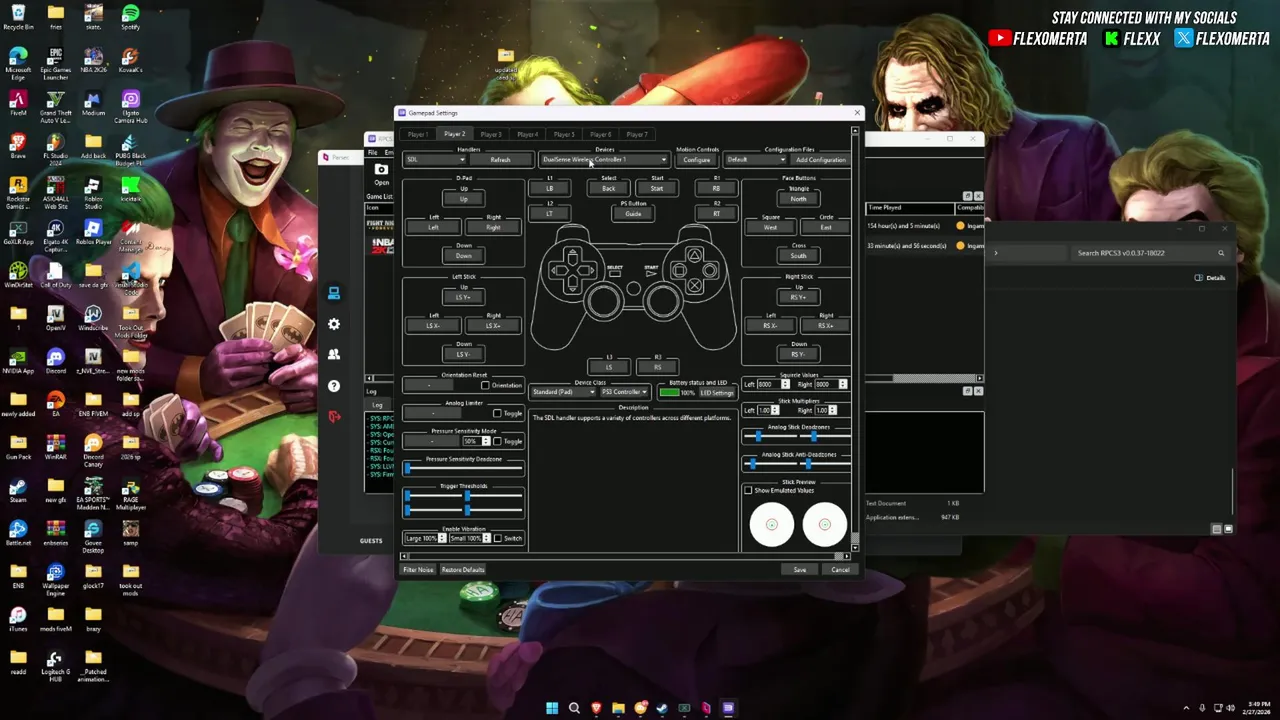Click Add Configuration button
Image resolution: width=1280 pixels, height=720 pixels.
click(820, 160)
